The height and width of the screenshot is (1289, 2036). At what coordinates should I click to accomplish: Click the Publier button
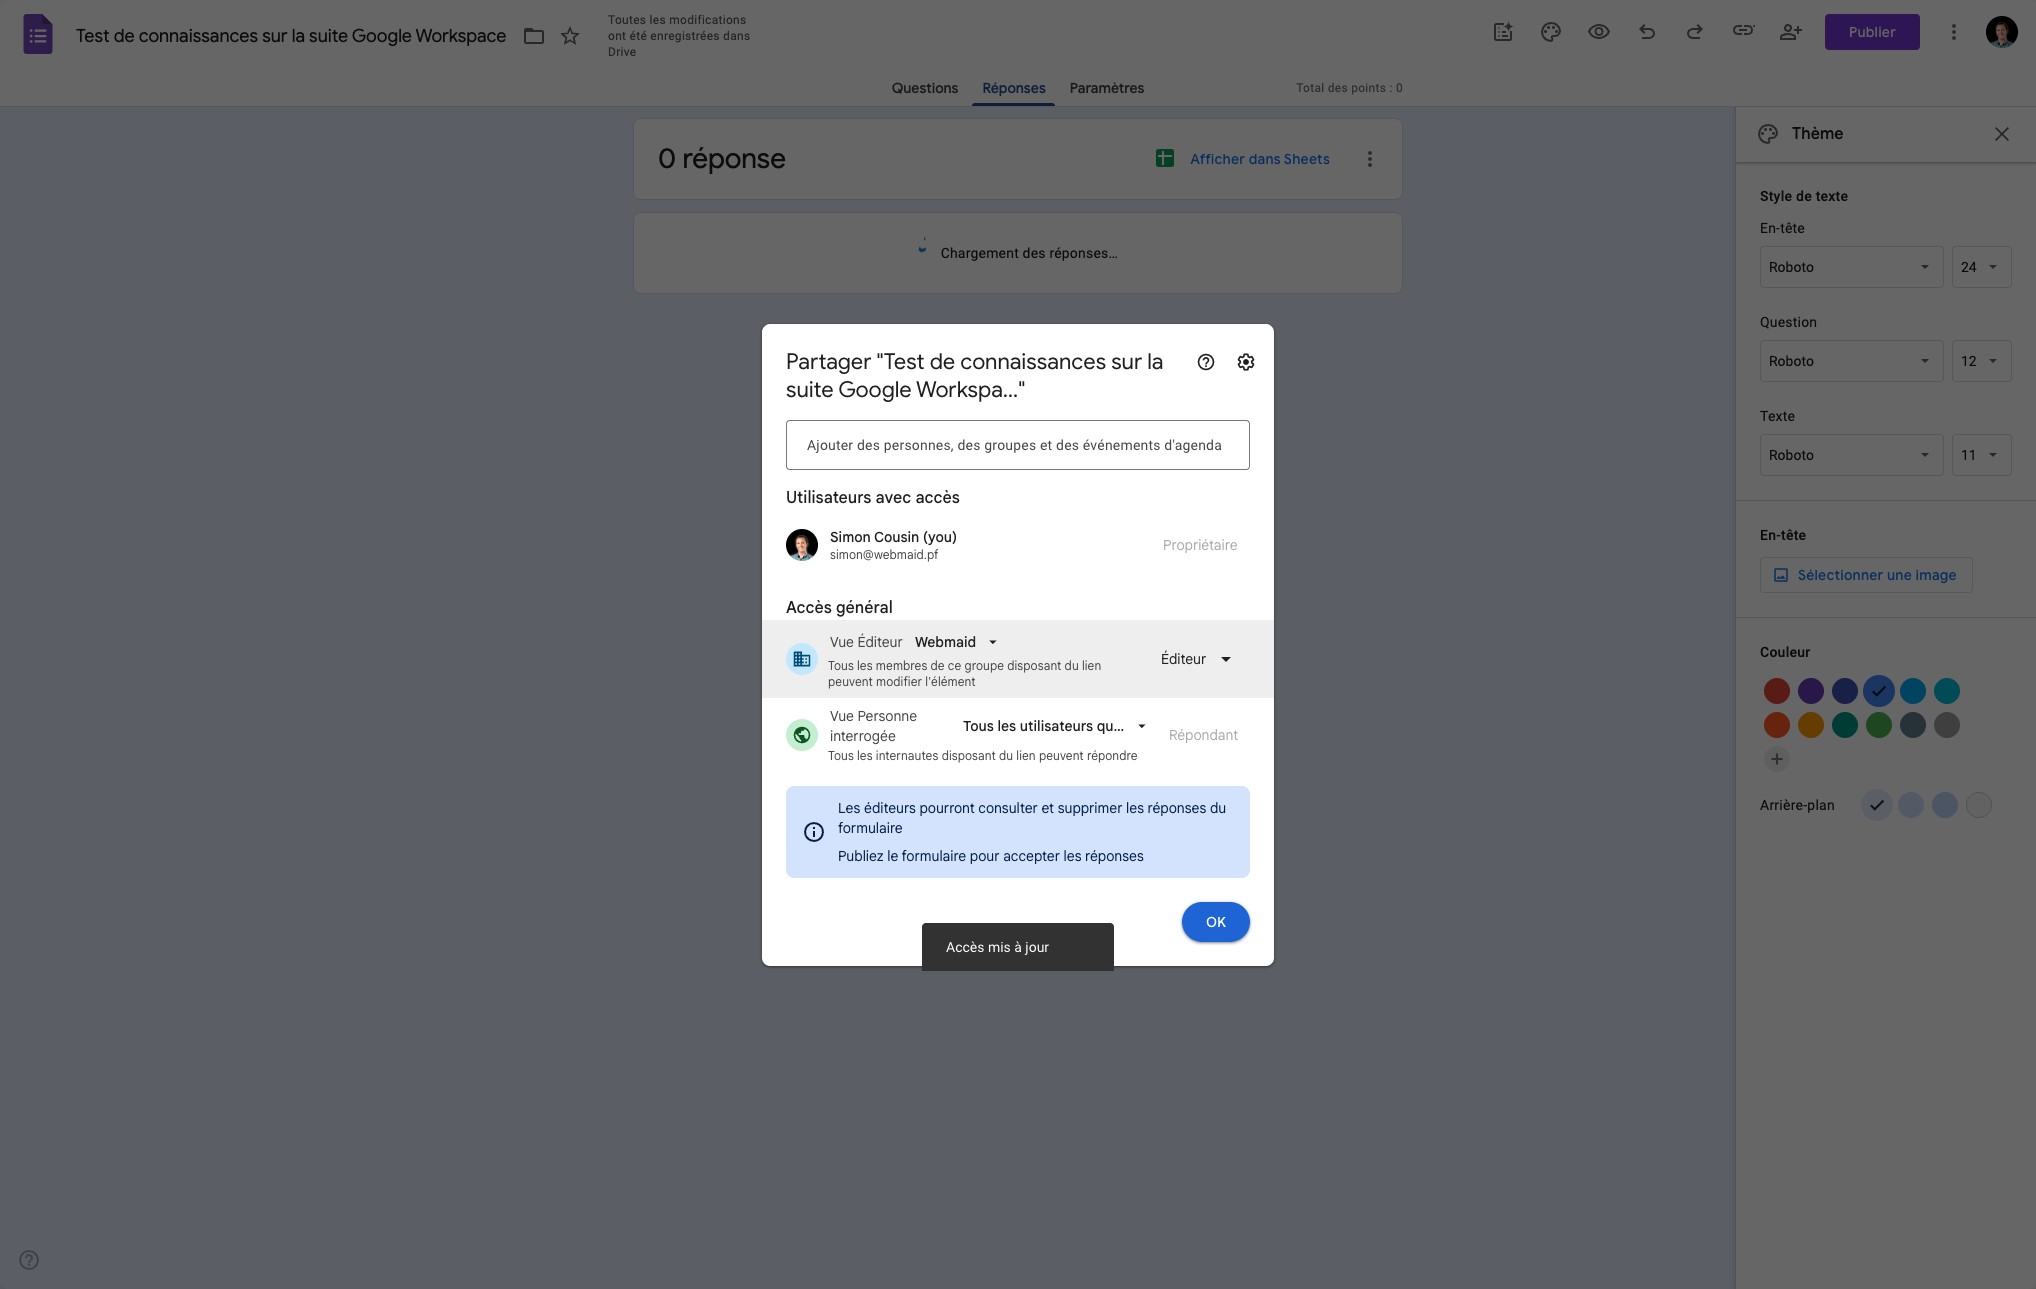coord(1872,32)
